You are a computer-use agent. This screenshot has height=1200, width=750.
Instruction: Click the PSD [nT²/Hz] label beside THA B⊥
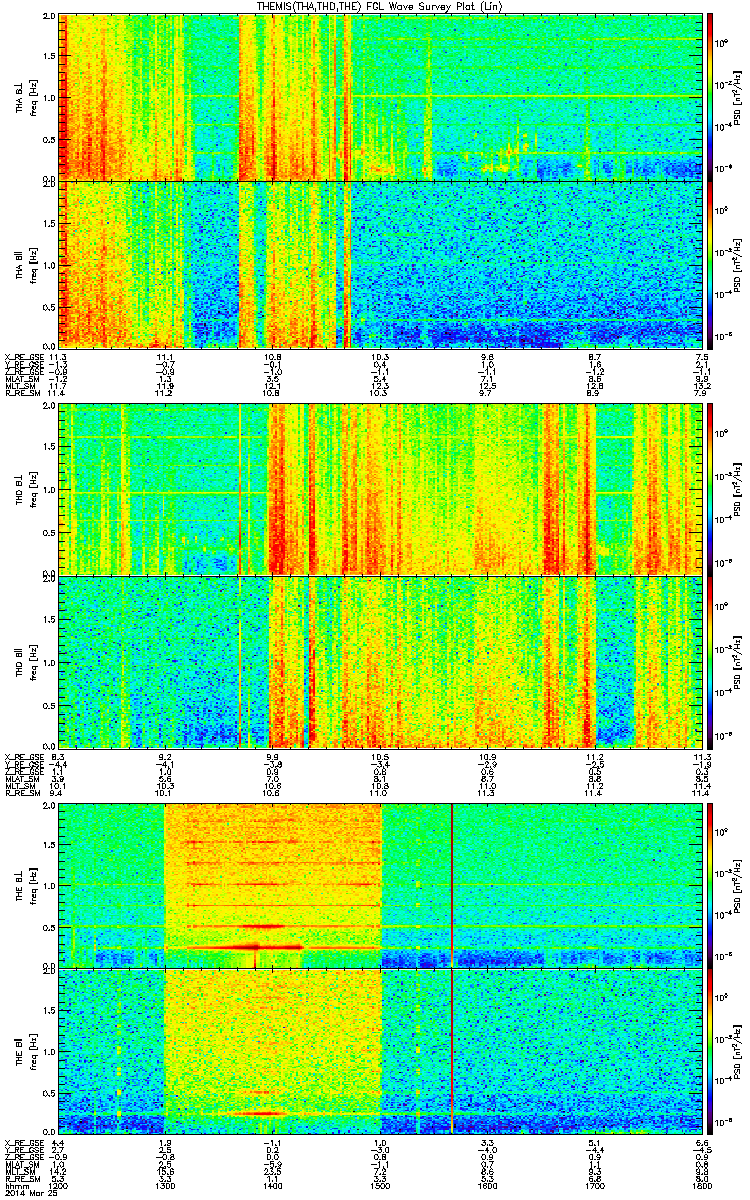[738, 97]
